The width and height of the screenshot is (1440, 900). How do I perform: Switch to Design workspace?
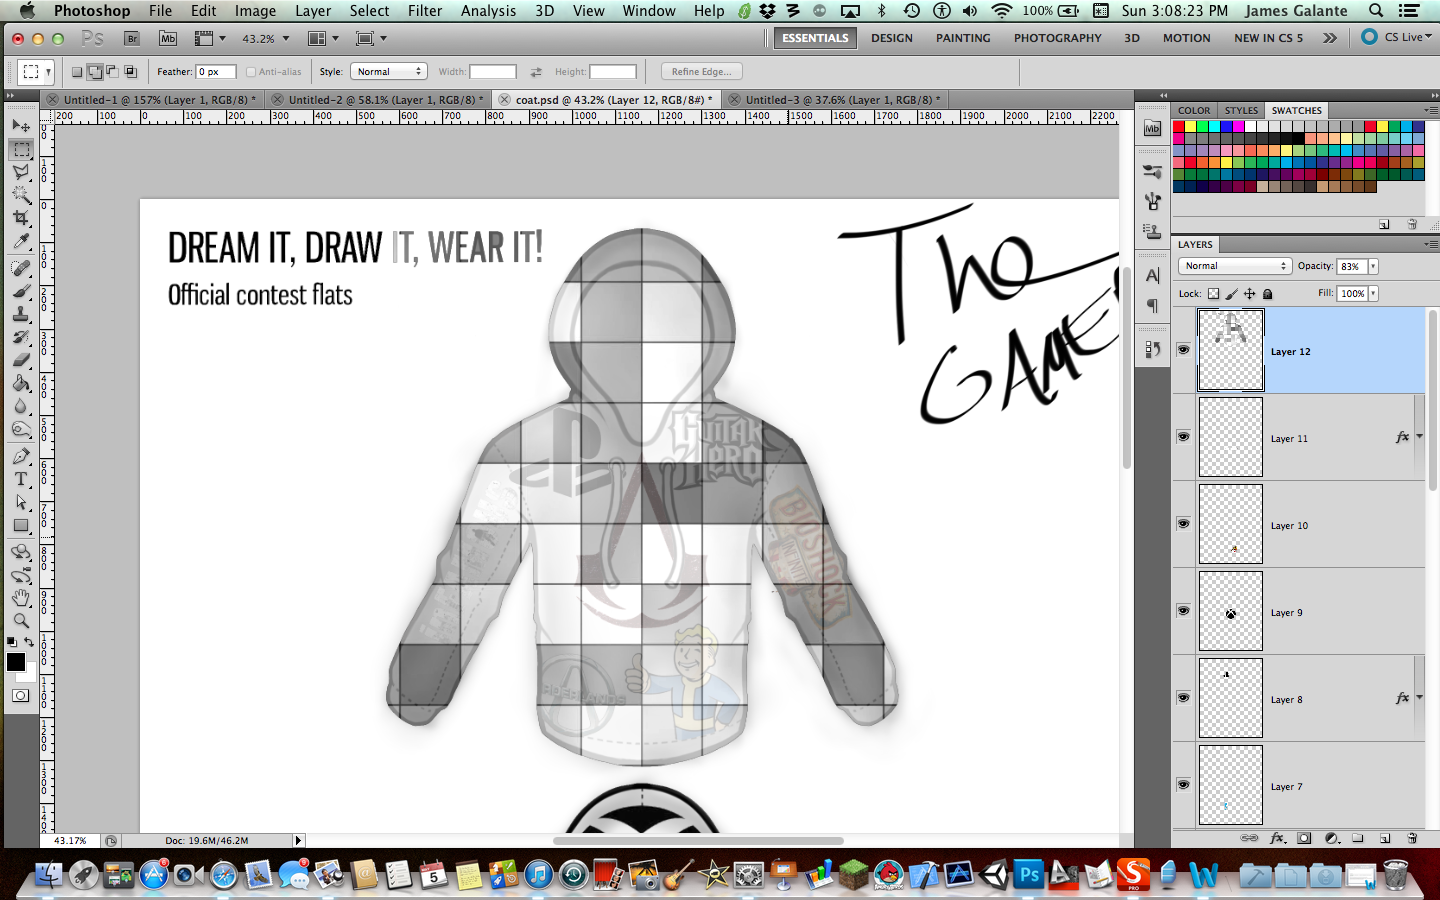click(892, 38)
